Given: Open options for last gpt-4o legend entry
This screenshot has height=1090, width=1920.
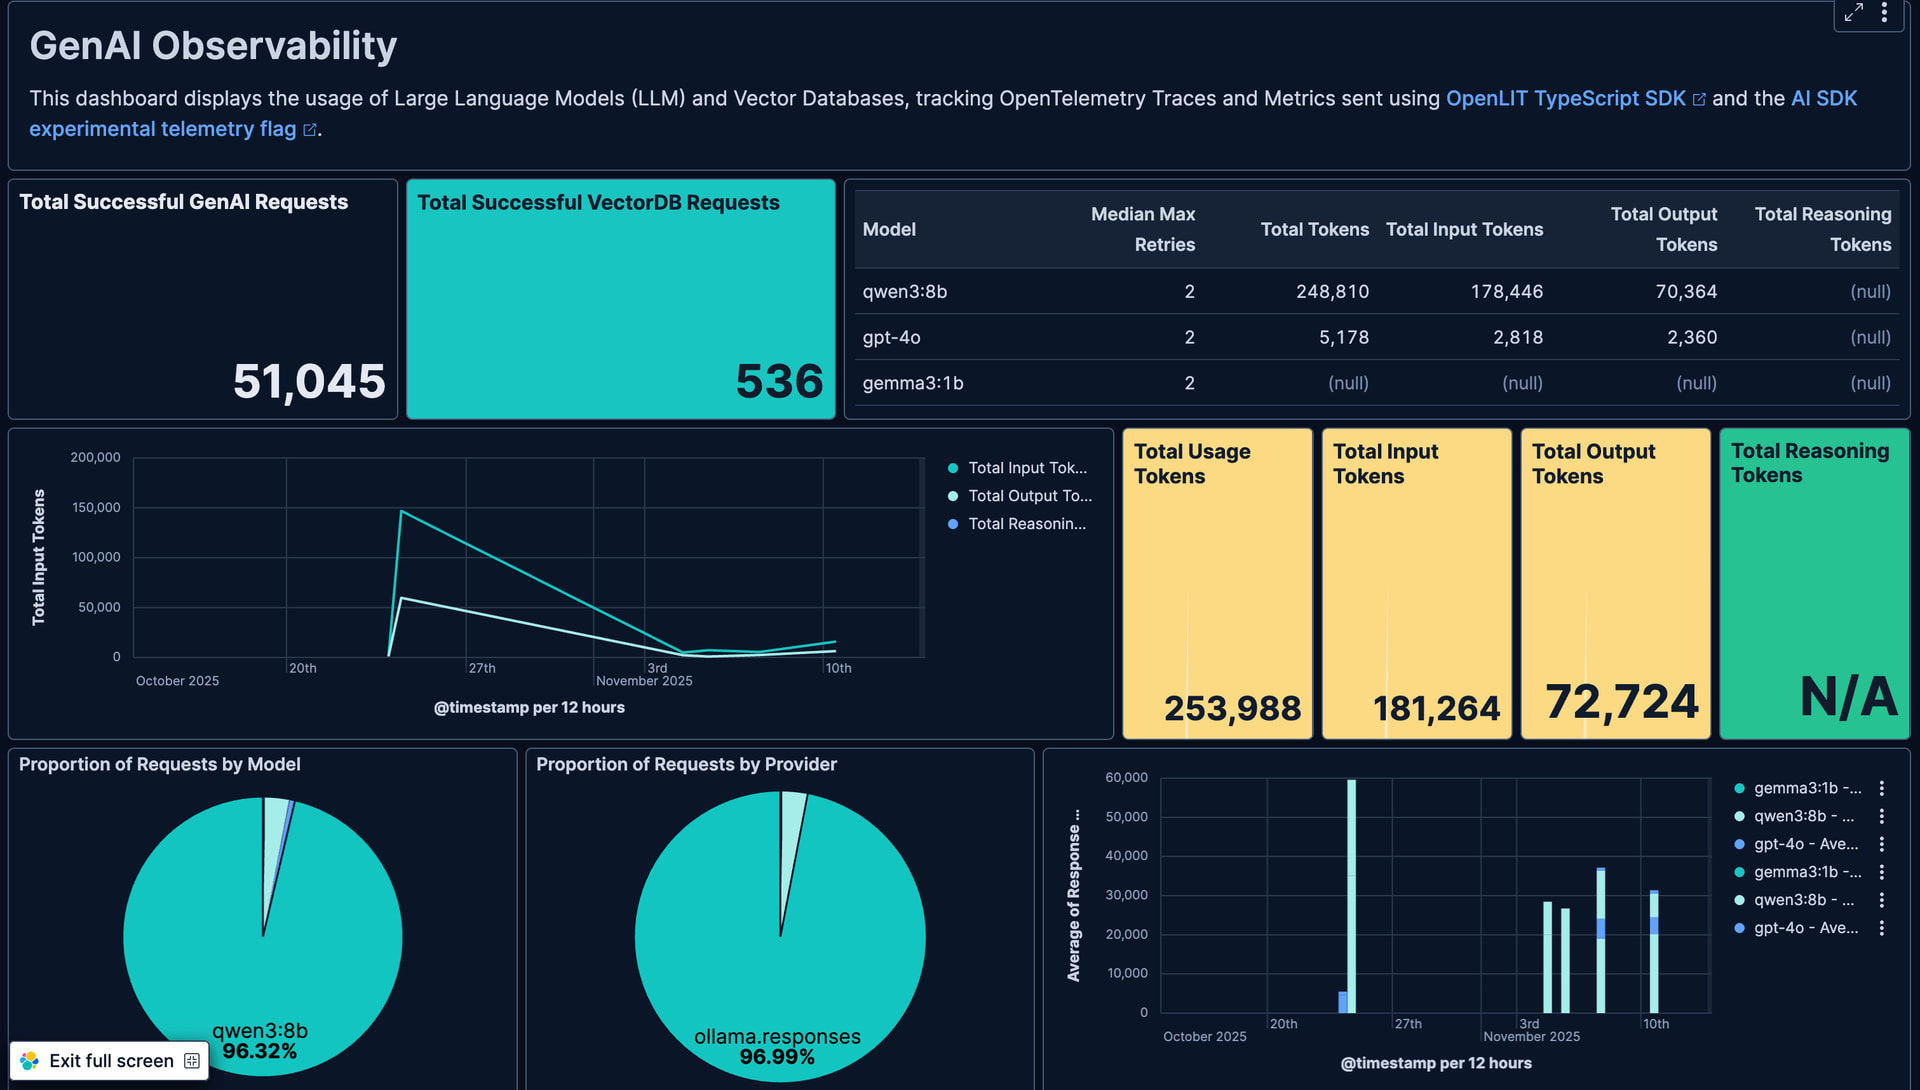Looking at the screenshot, I should coord(1881,928).
